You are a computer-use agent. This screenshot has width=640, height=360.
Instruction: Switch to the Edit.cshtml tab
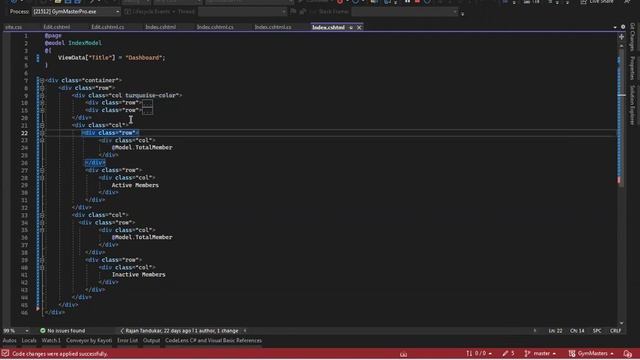57,27
